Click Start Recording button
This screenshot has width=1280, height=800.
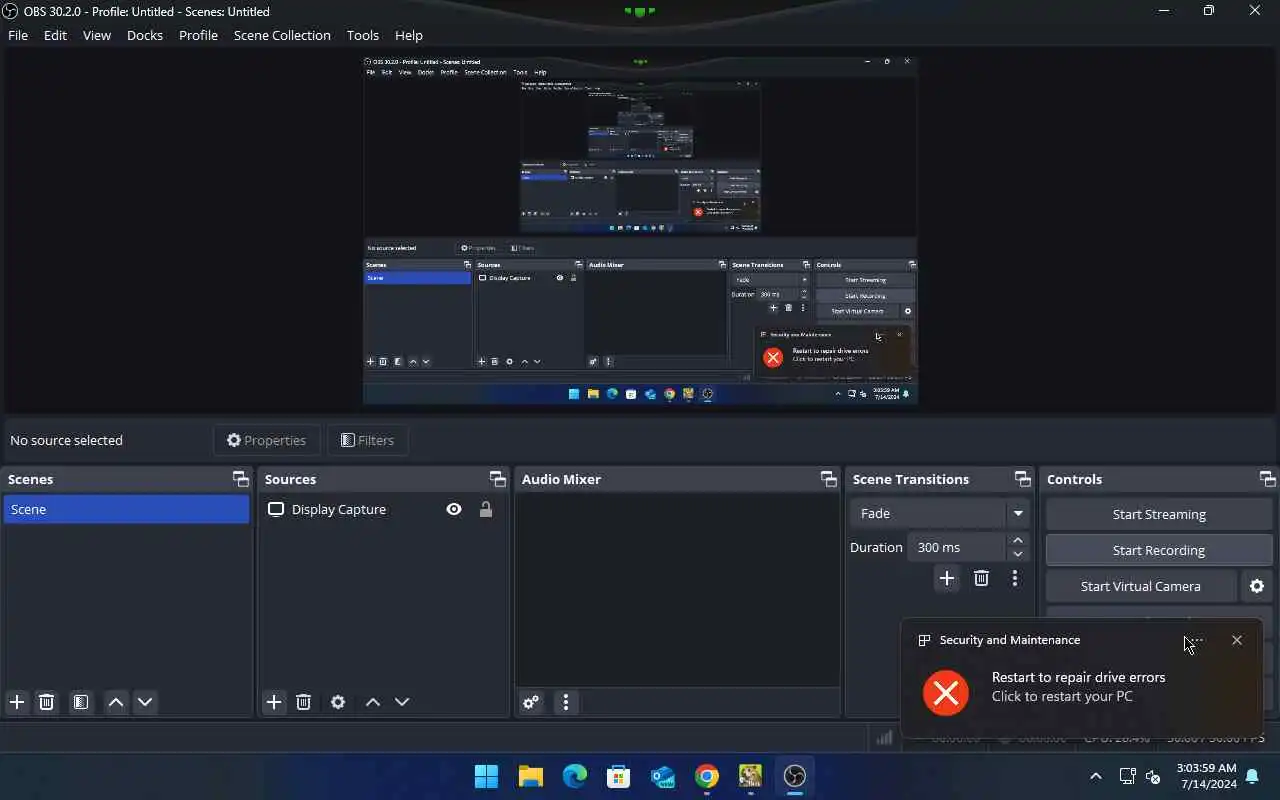point(1159,550)
